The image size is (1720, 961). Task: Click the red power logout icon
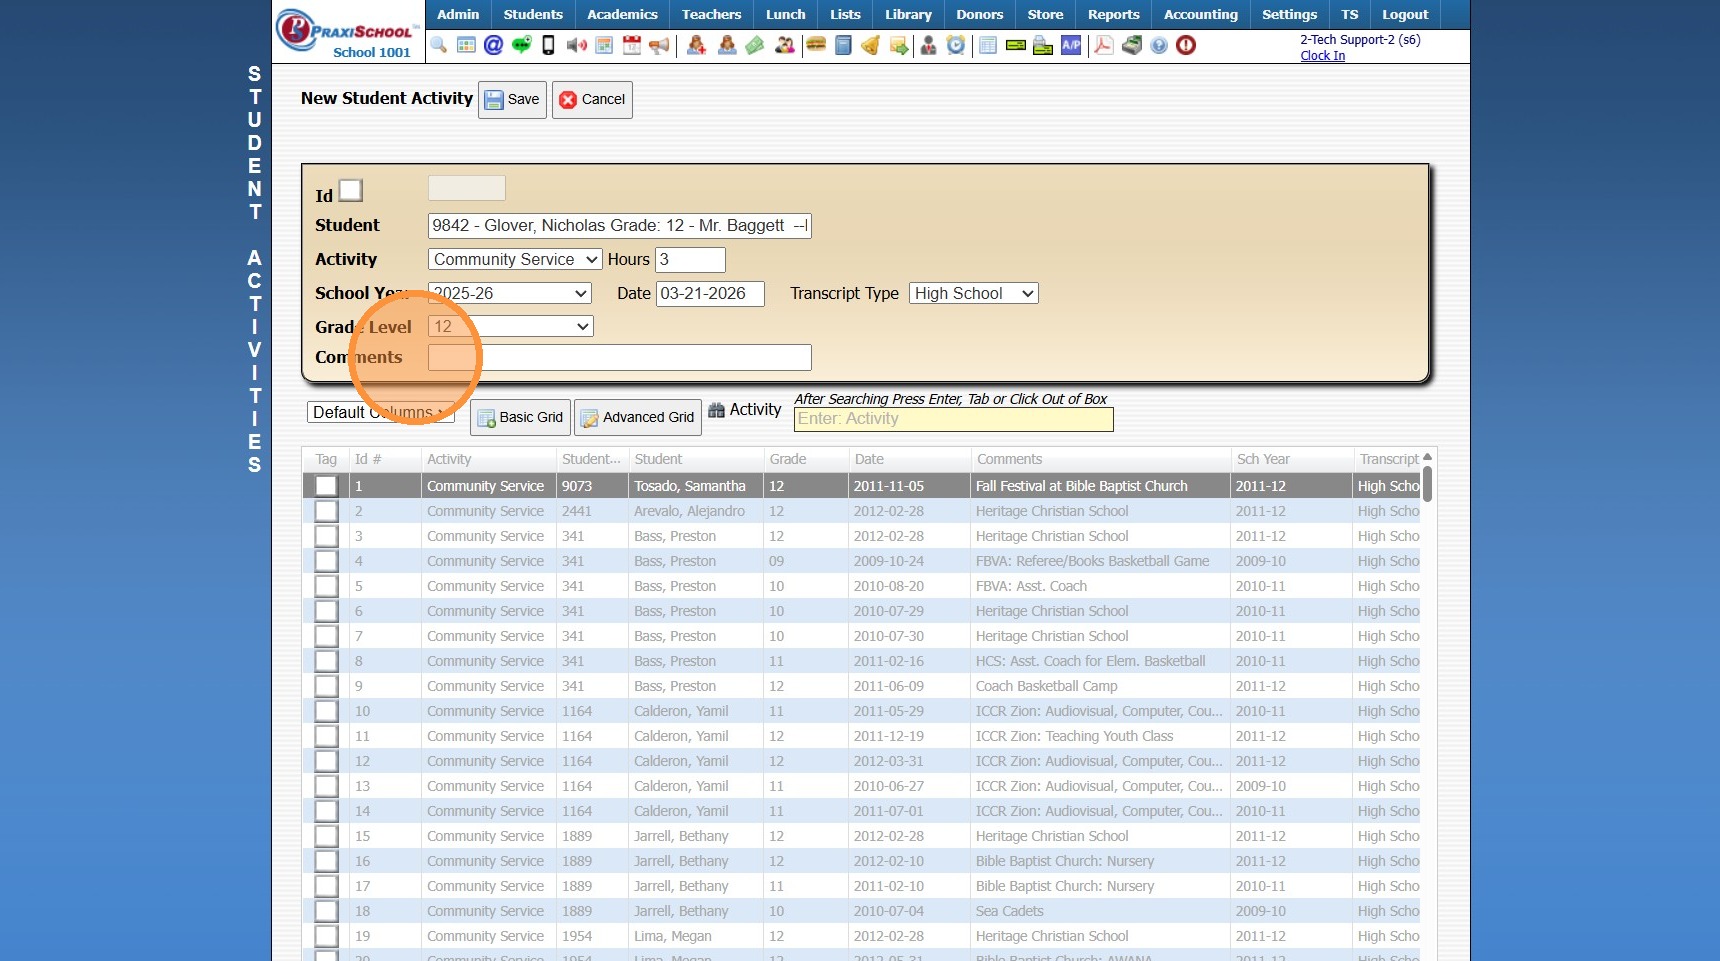pos(1186,45)
